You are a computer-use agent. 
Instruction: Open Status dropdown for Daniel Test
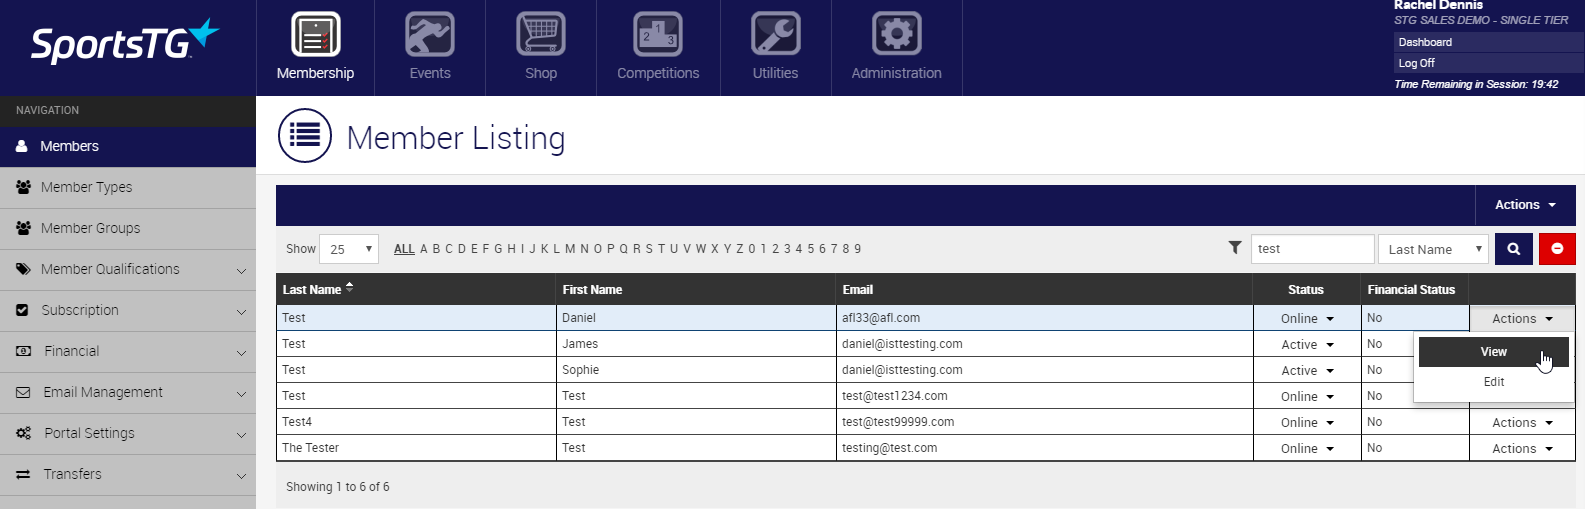tap(1307, 318)
